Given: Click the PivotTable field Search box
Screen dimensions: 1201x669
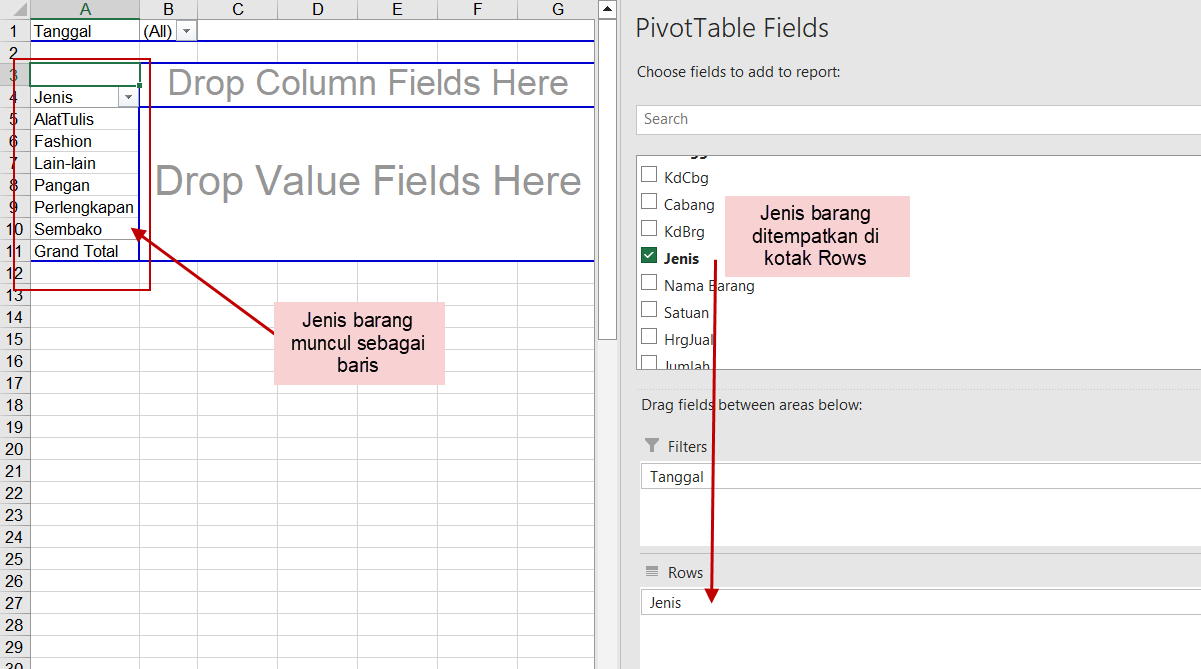Looking at the screenshot, I should [x=915, y=119].
